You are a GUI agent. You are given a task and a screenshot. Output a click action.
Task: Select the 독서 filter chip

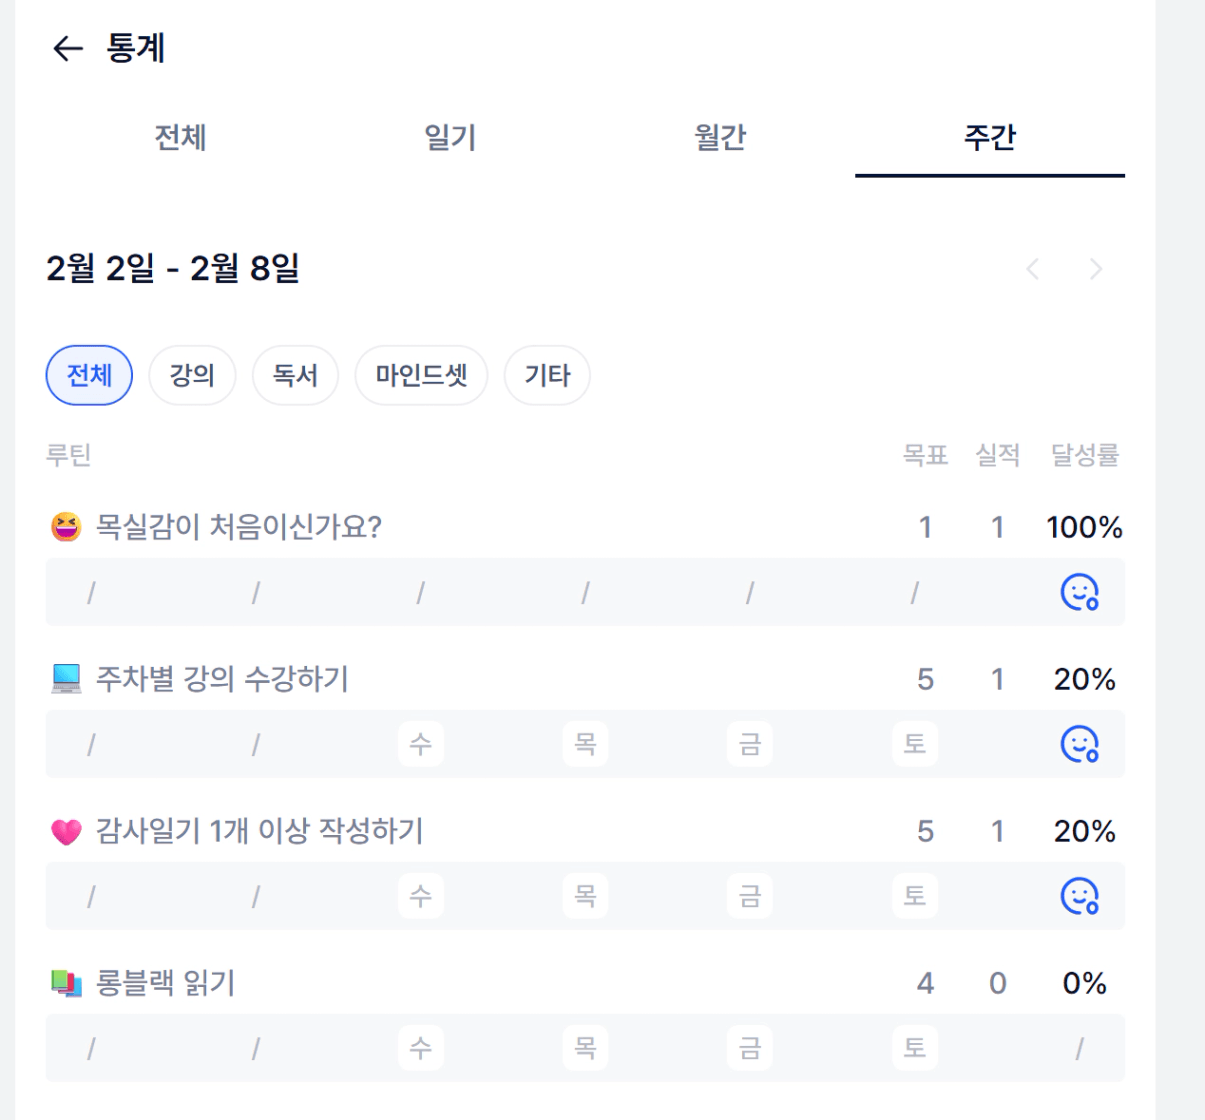pyautogui.click(x=295, y=375)
